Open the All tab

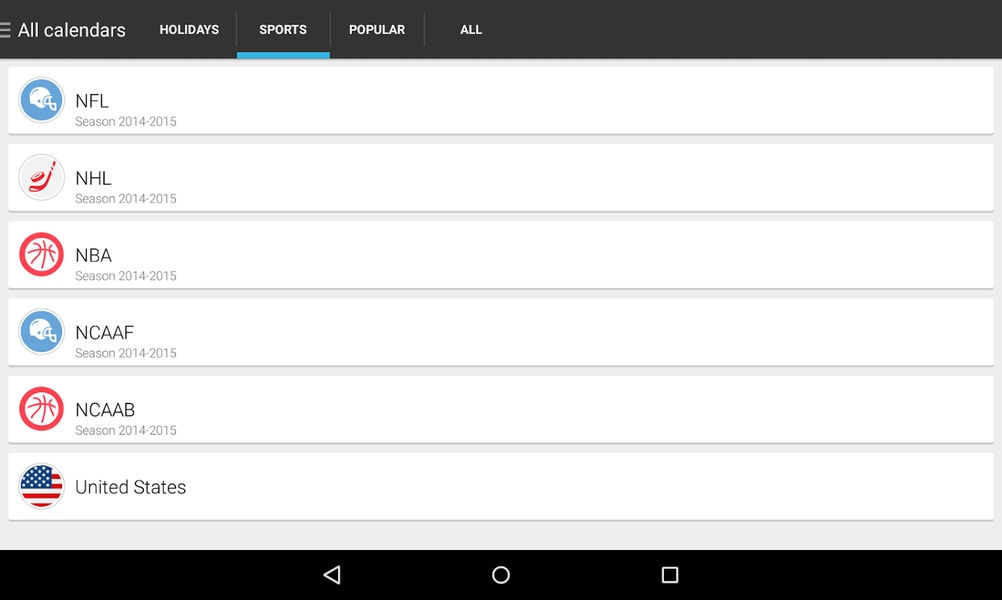[x=471, y=29]
